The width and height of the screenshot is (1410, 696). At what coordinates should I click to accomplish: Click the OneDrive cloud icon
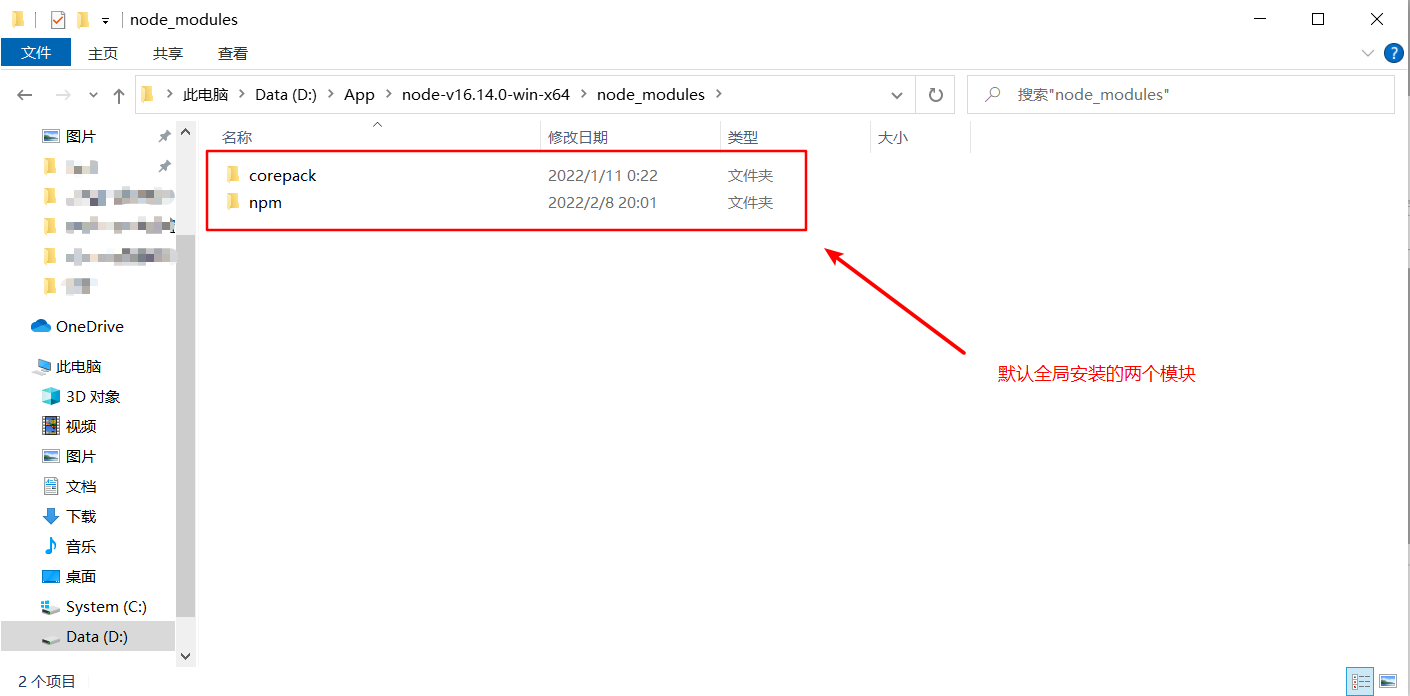coord(41,326)
